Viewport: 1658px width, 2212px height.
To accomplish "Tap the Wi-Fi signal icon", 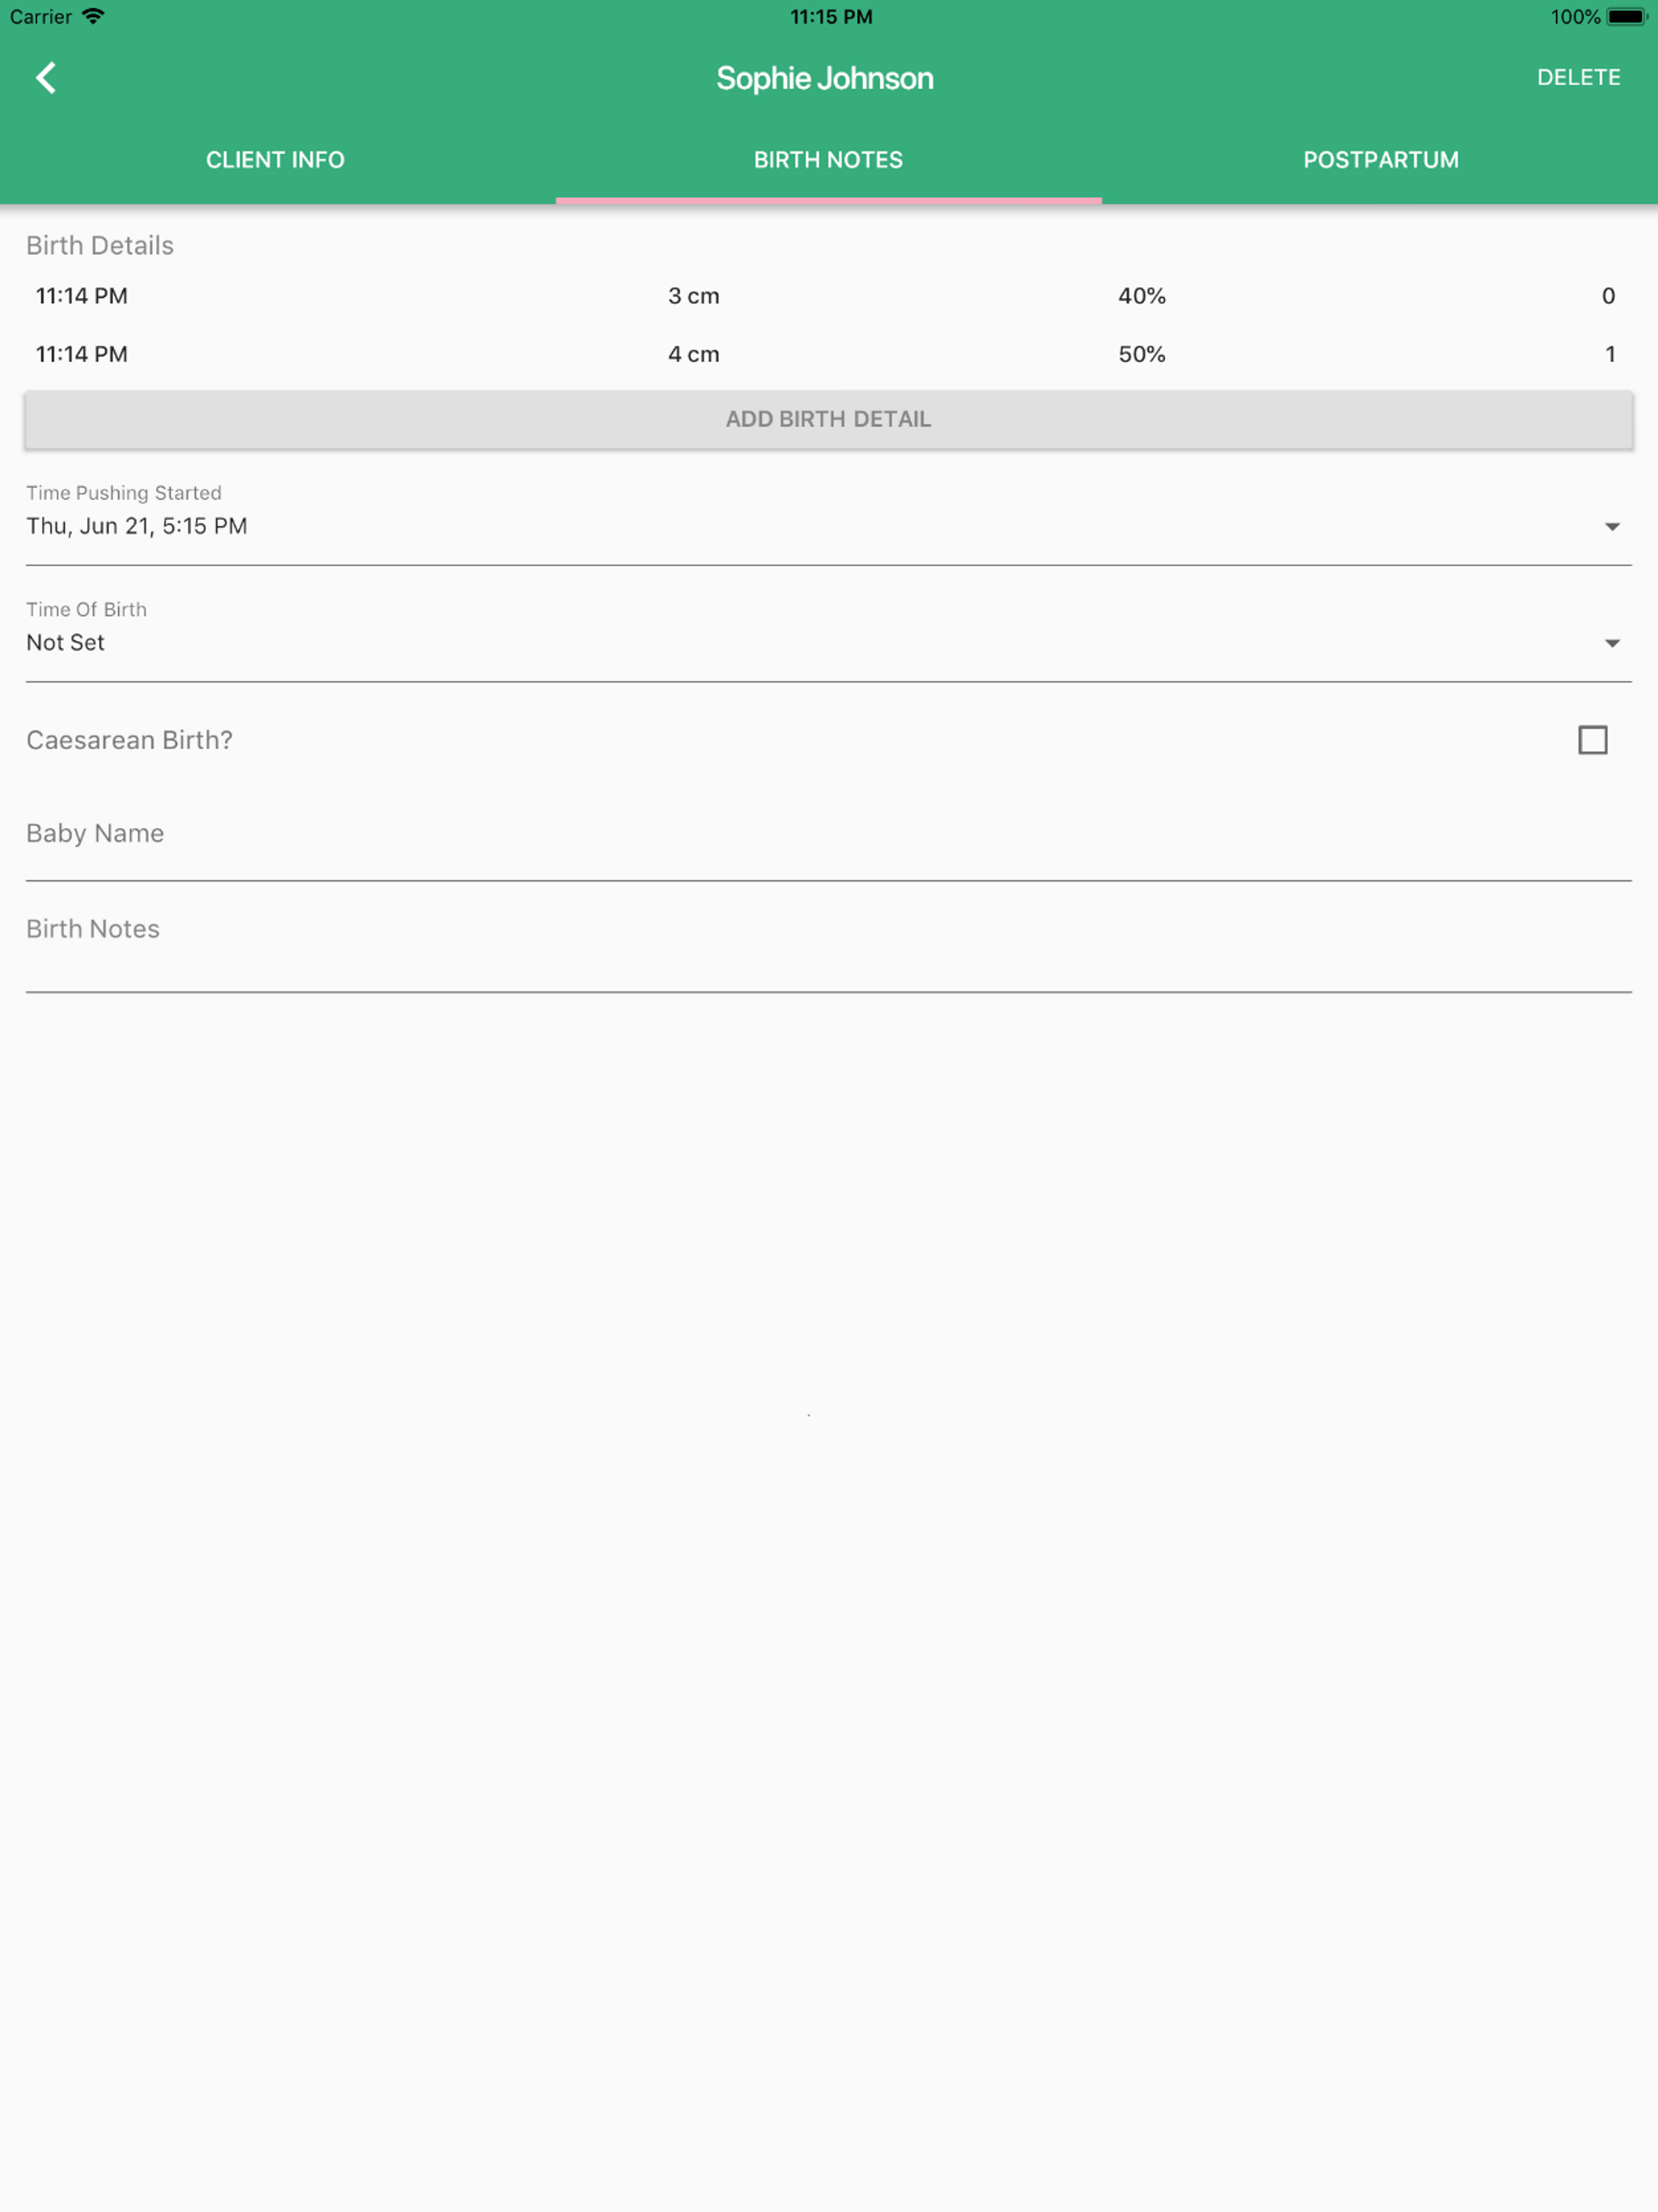I will click(93, 17).
